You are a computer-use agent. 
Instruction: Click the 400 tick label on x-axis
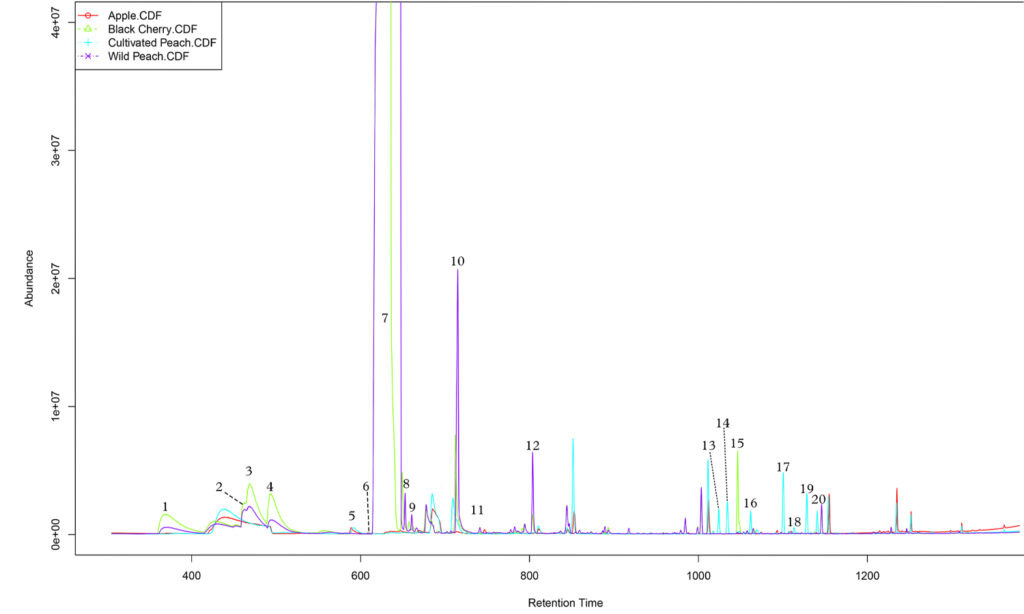191,577
